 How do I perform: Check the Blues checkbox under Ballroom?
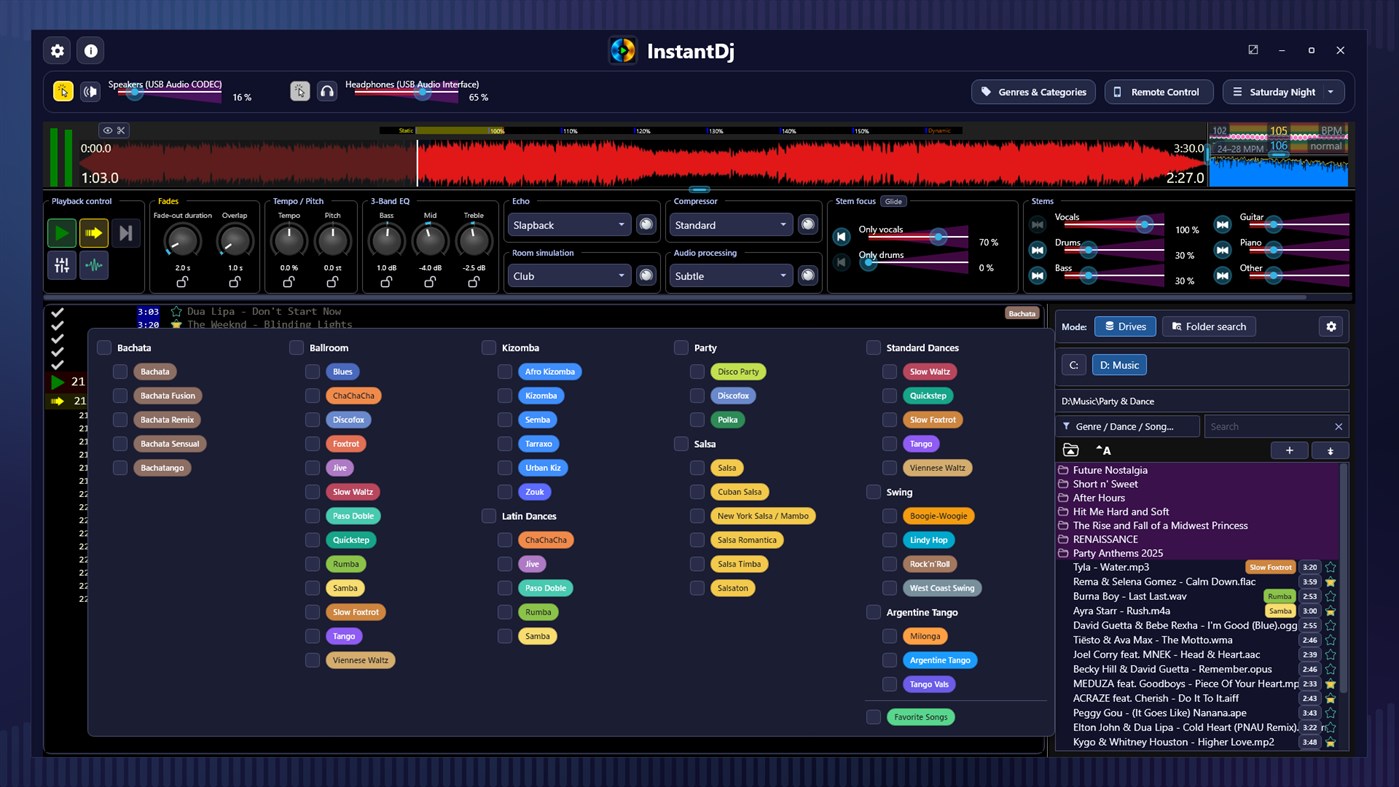(x=312, y=372)
